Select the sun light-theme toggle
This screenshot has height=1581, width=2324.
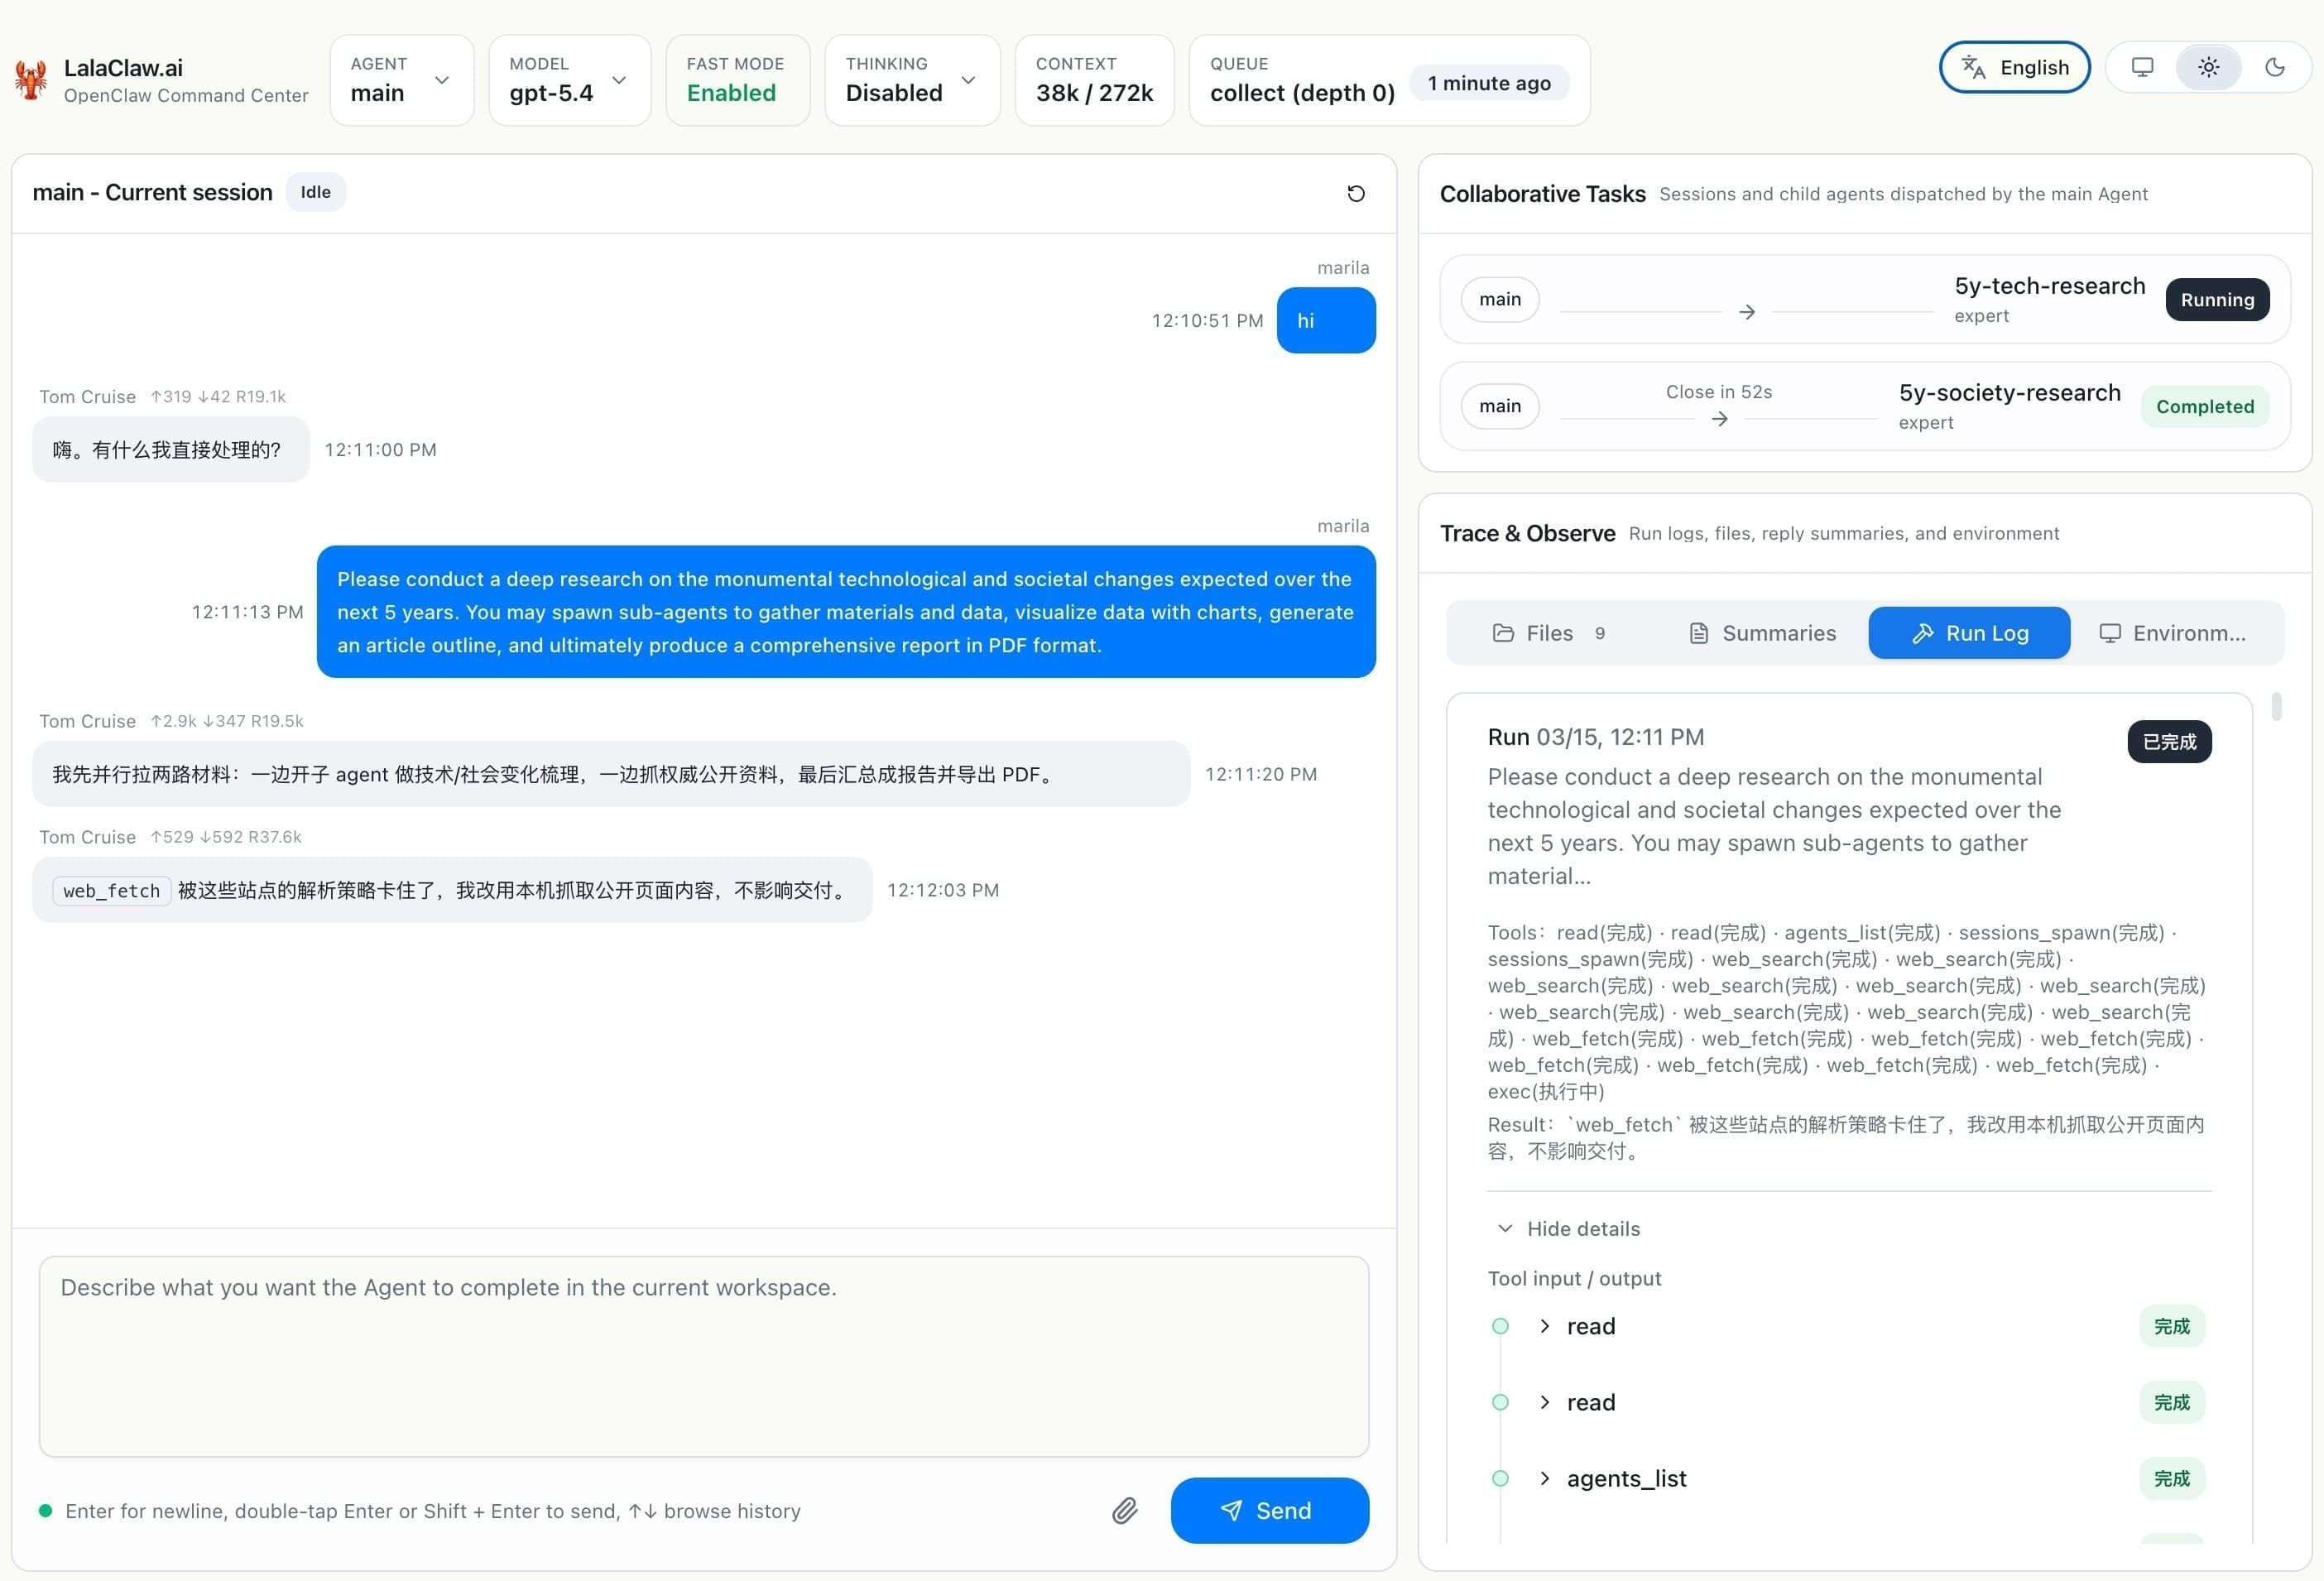(x=2208, y=67)
